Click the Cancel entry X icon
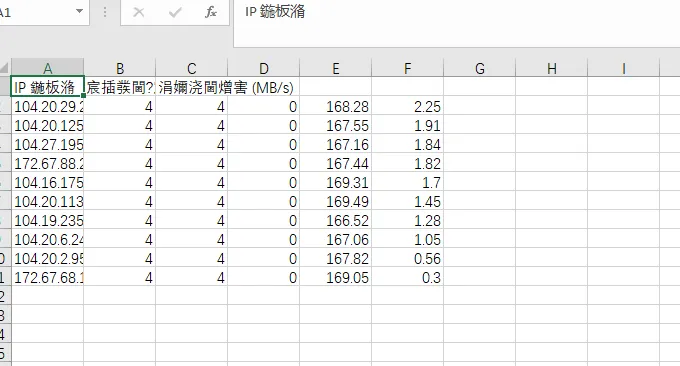The height and width of the screenshot is (366, 680). pos(139,12)
